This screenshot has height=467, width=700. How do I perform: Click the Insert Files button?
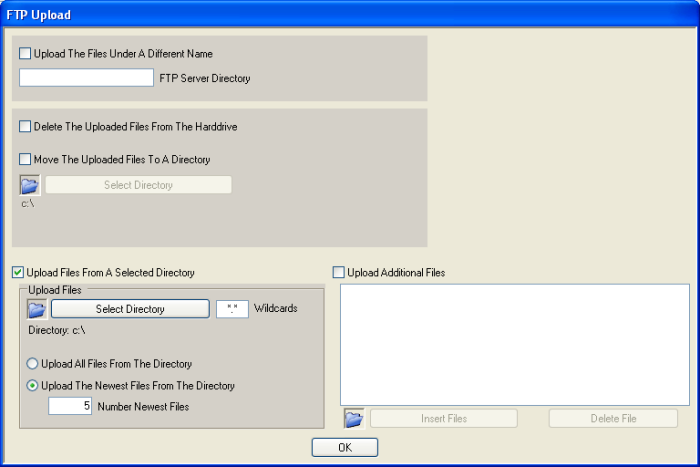point(443,419)
